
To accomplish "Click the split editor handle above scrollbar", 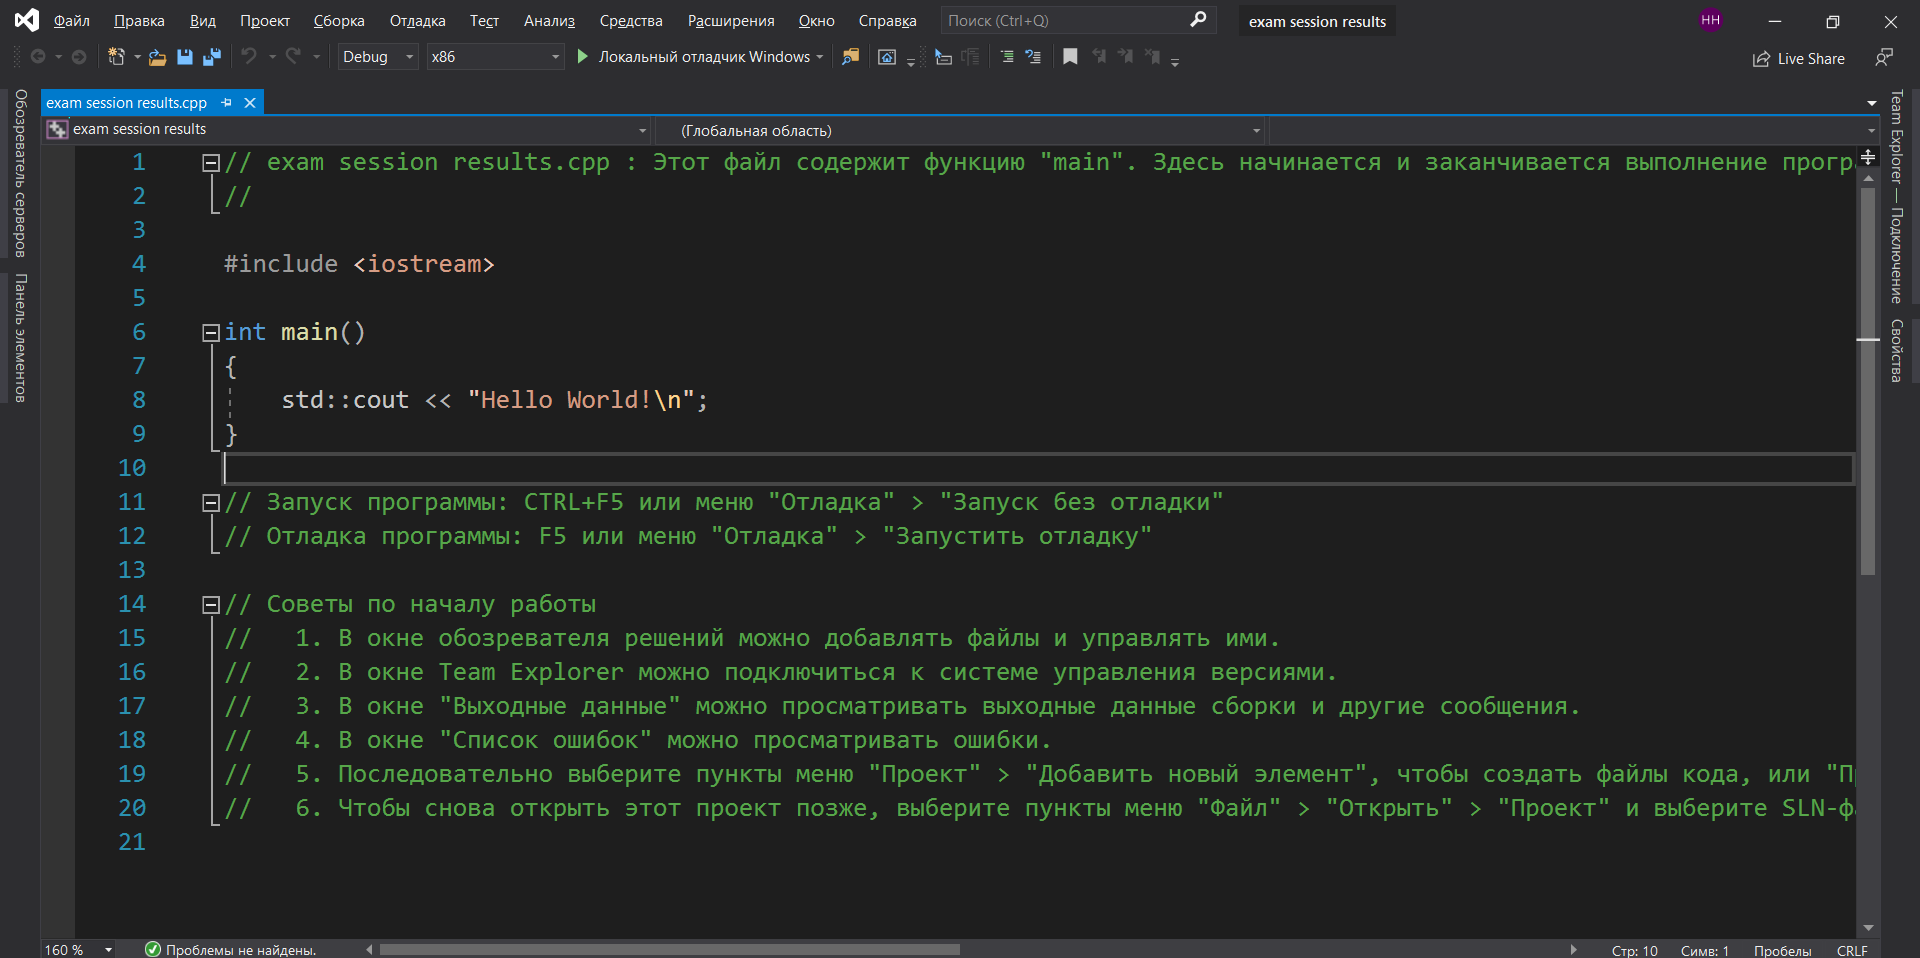I will tap(1868, 157).
